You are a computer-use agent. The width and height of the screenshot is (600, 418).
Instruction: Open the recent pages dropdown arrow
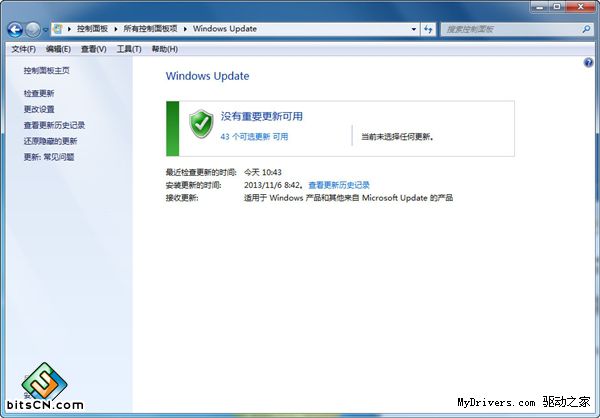coord(46,30)
